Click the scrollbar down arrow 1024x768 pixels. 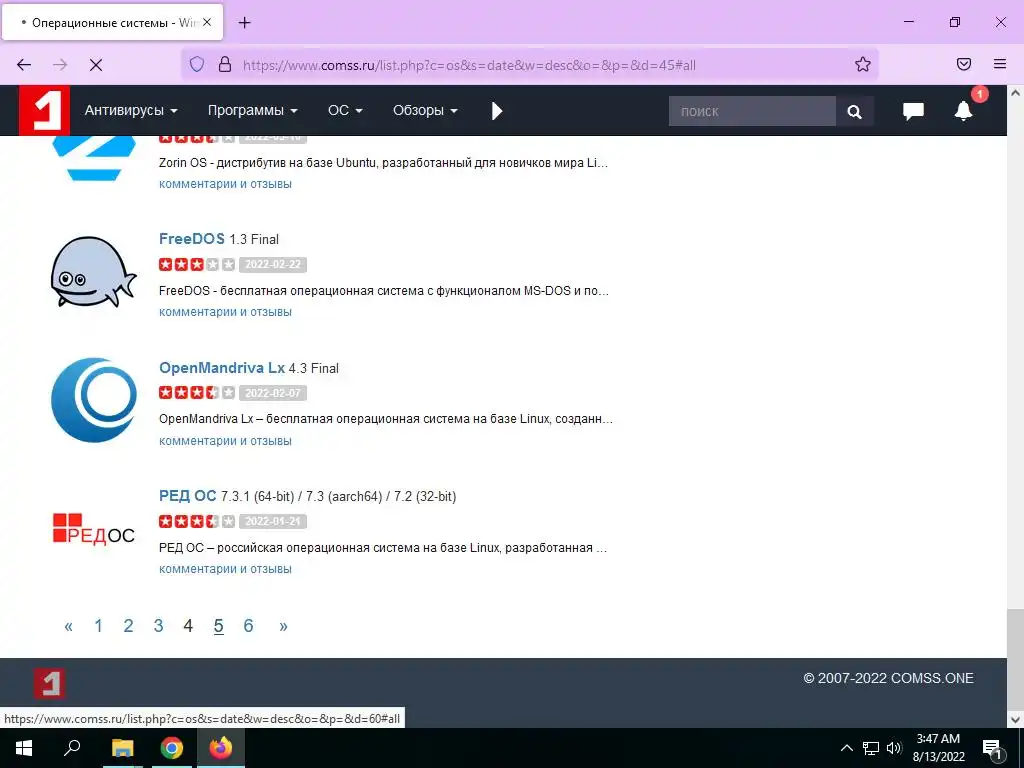point(1015,720)
